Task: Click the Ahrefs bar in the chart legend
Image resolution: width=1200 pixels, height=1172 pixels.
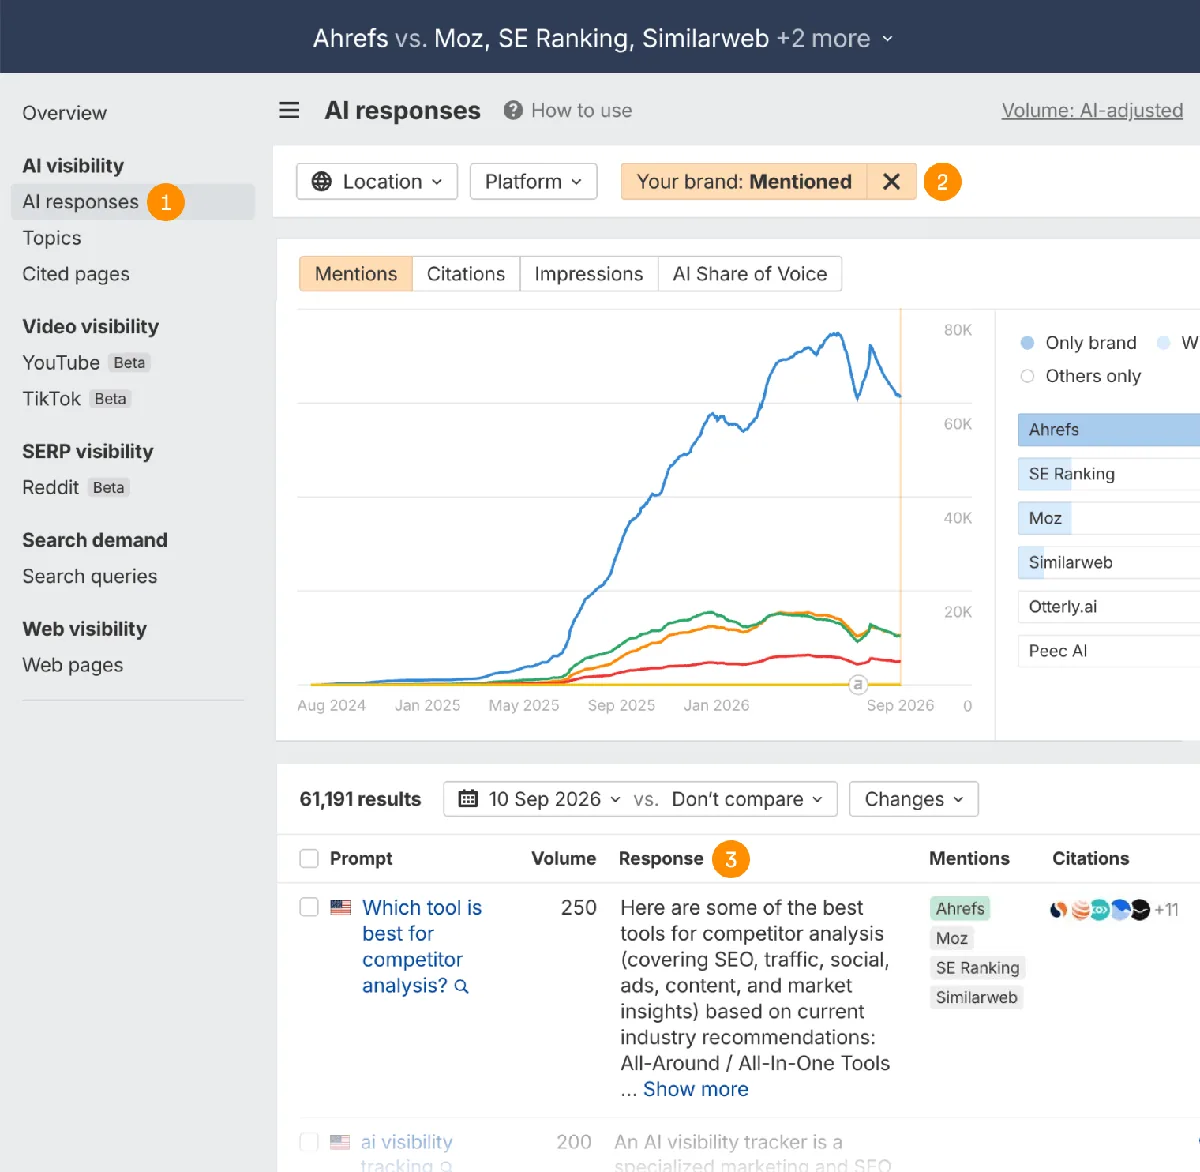Action: click(x=1108, y=430)
